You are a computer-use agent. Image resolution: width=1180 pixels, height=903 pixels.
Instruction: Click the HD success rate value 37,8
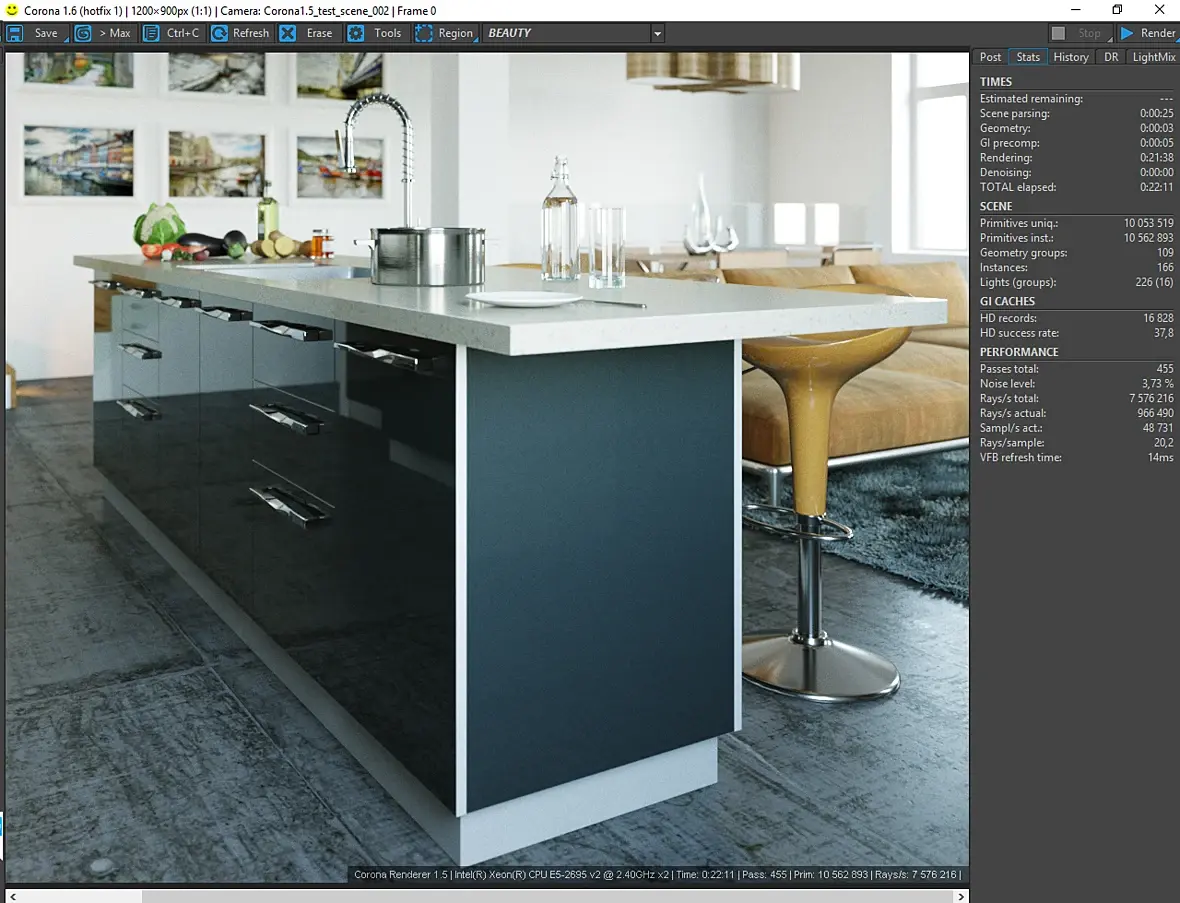pos(1163,333)
